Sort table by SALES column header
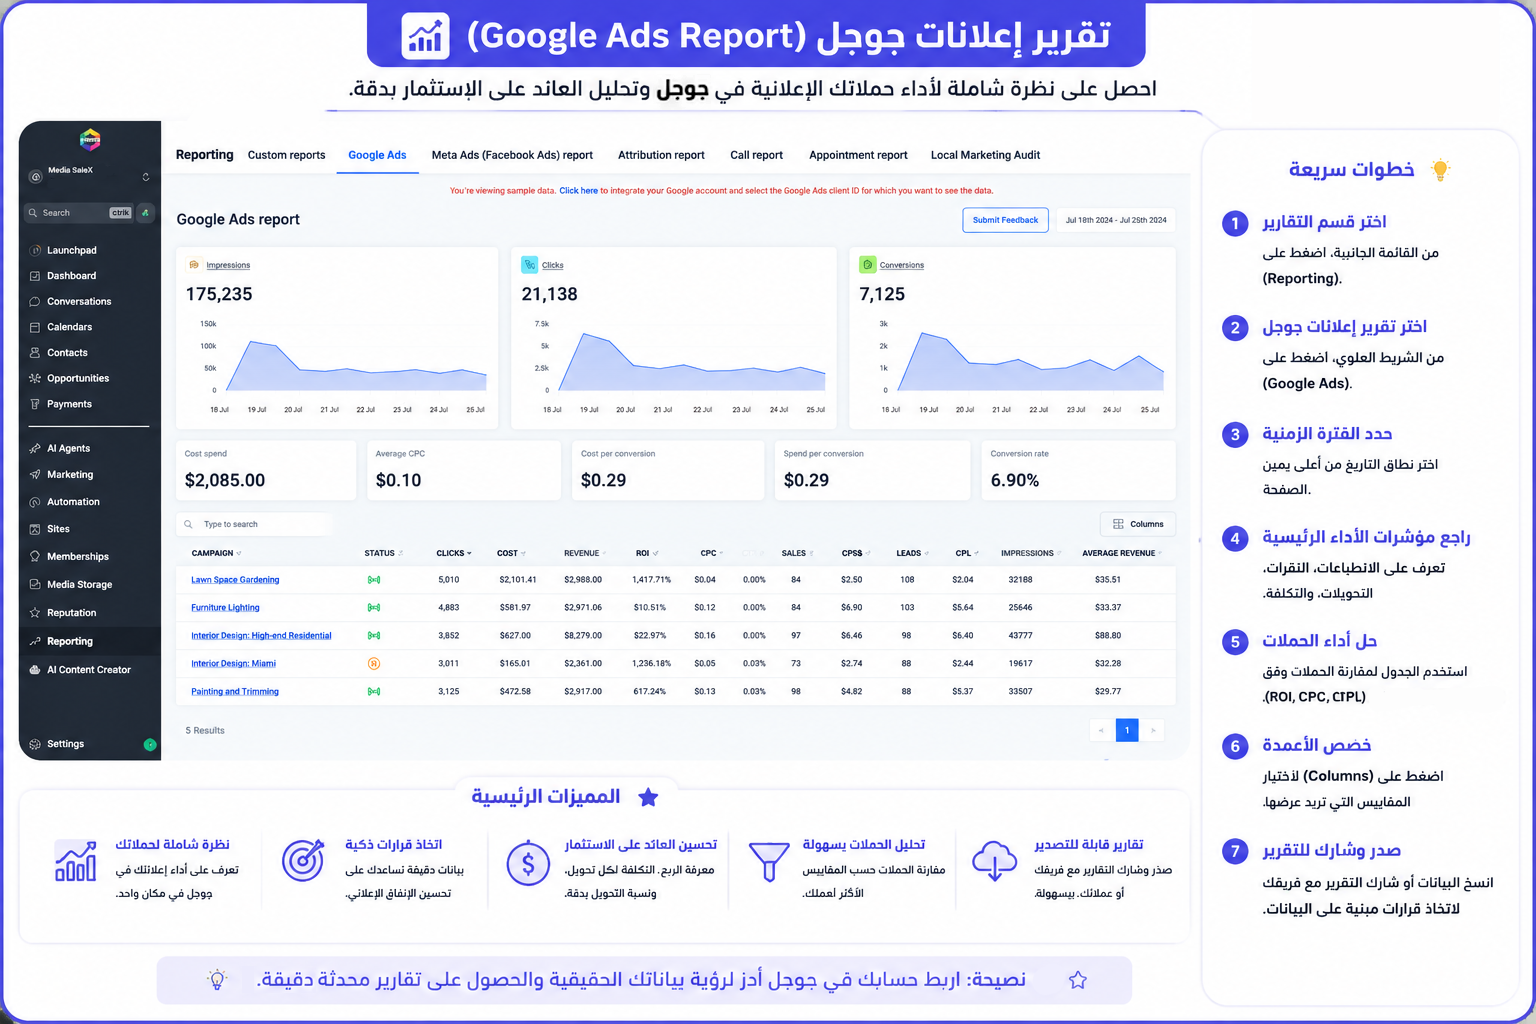Viewport: 1536px width, 1024px height. (797, 553)
